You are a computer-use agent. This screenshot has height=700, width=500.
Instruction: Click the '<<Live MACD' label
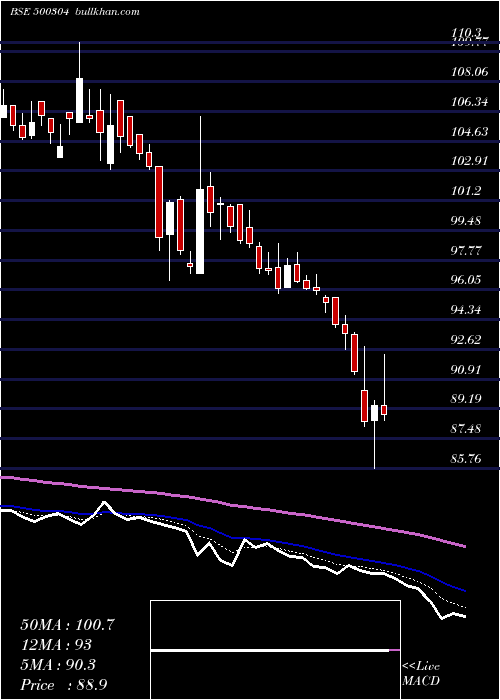[x=421, y=674]
